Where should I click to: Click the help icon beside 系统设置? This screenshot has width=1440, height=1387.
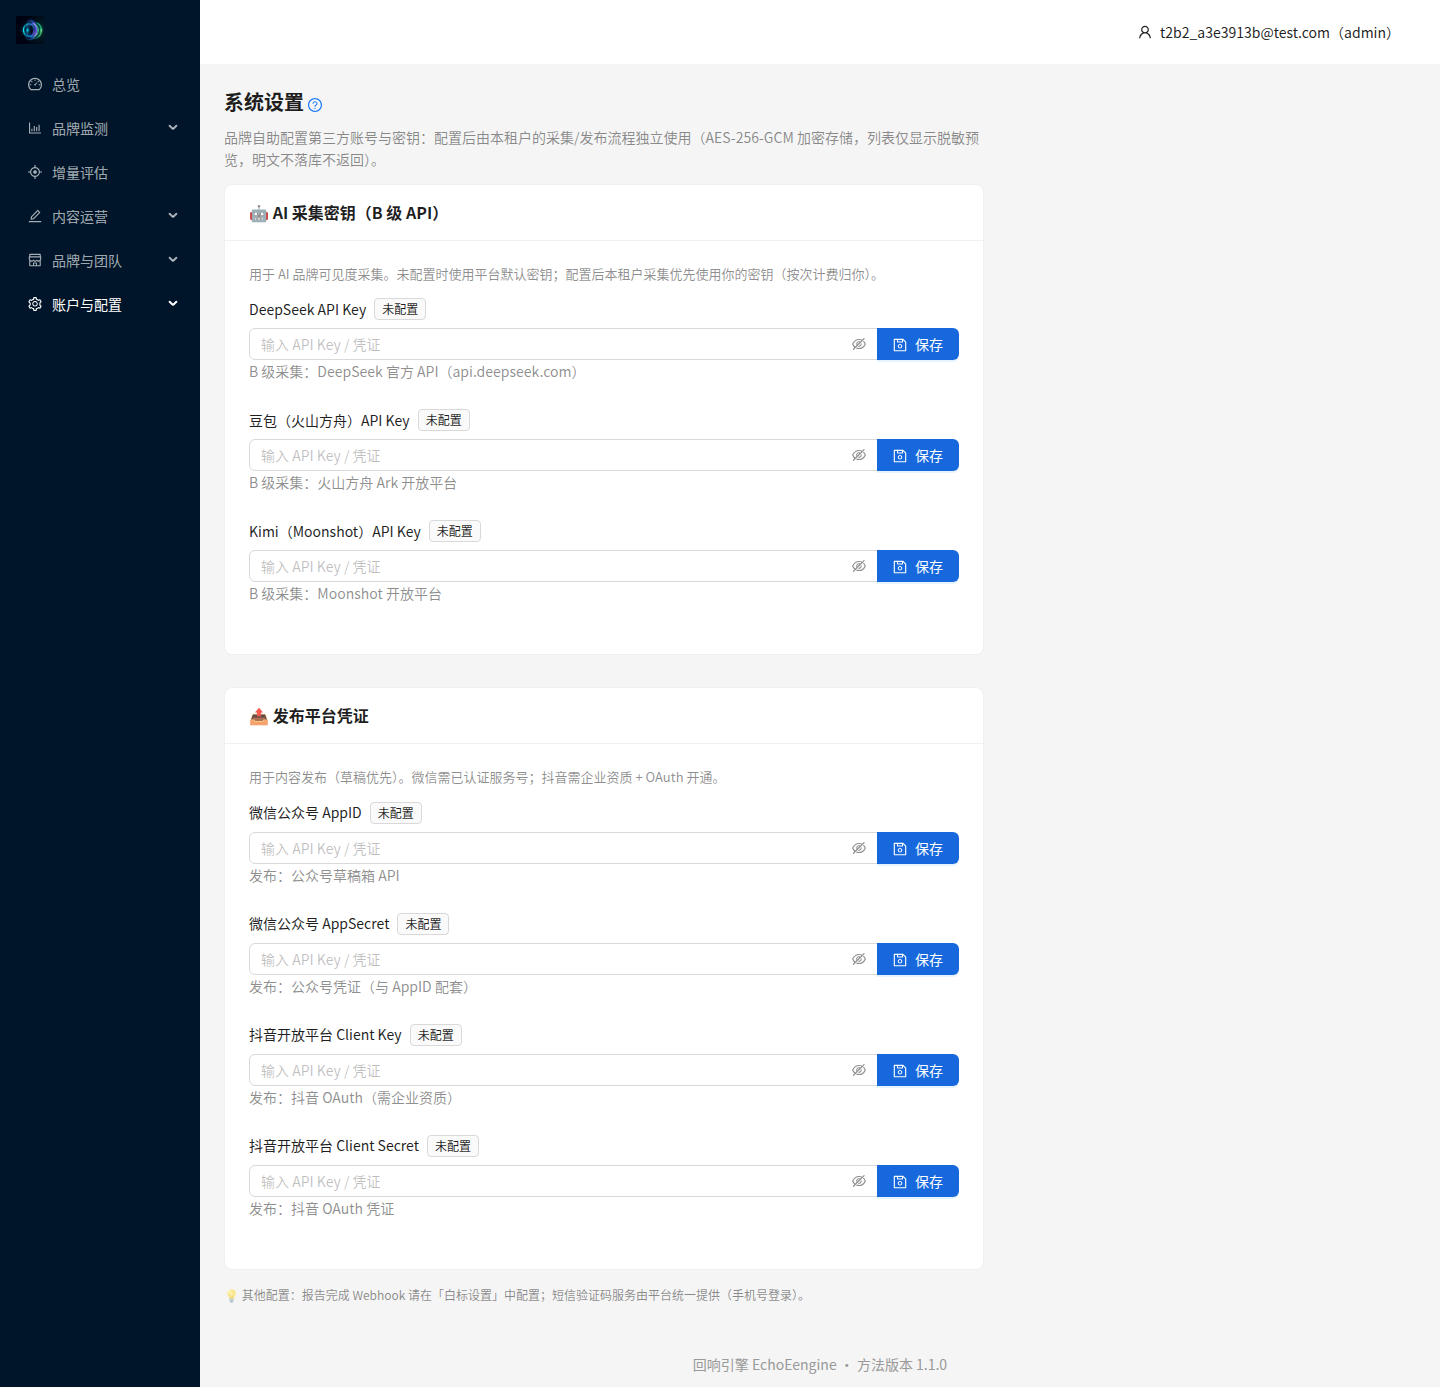315,105
